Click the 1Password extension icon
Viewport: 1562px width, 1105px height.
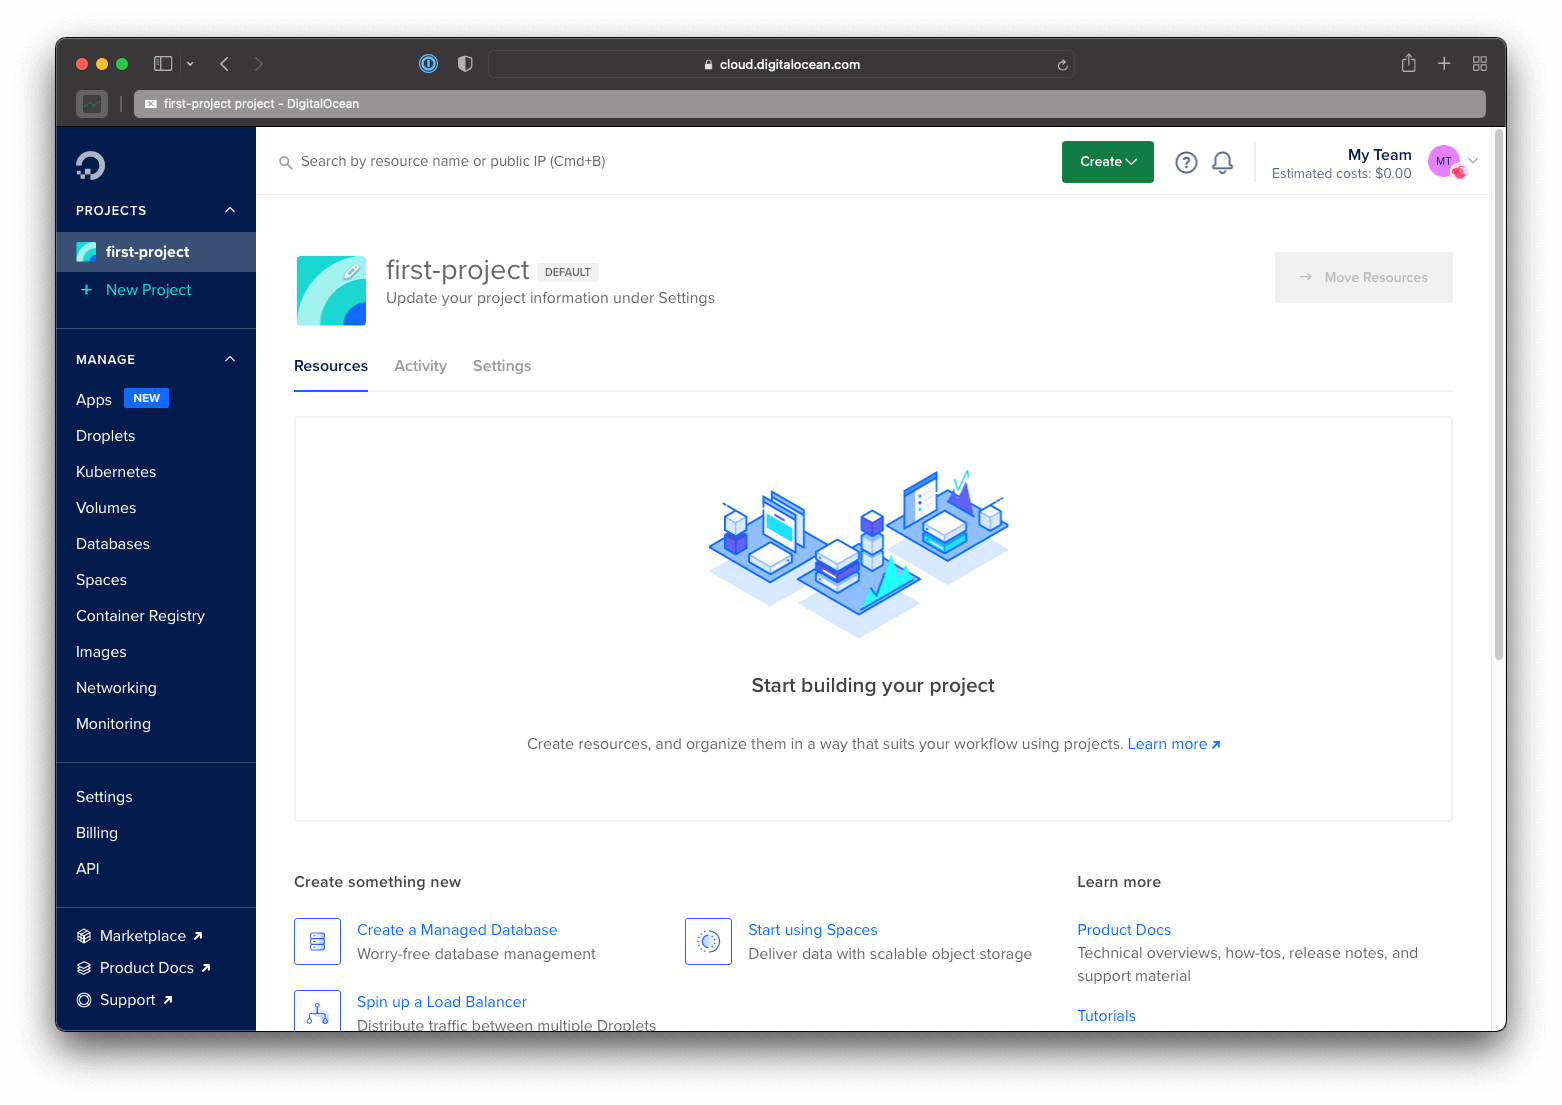click(x=428, y=64)
